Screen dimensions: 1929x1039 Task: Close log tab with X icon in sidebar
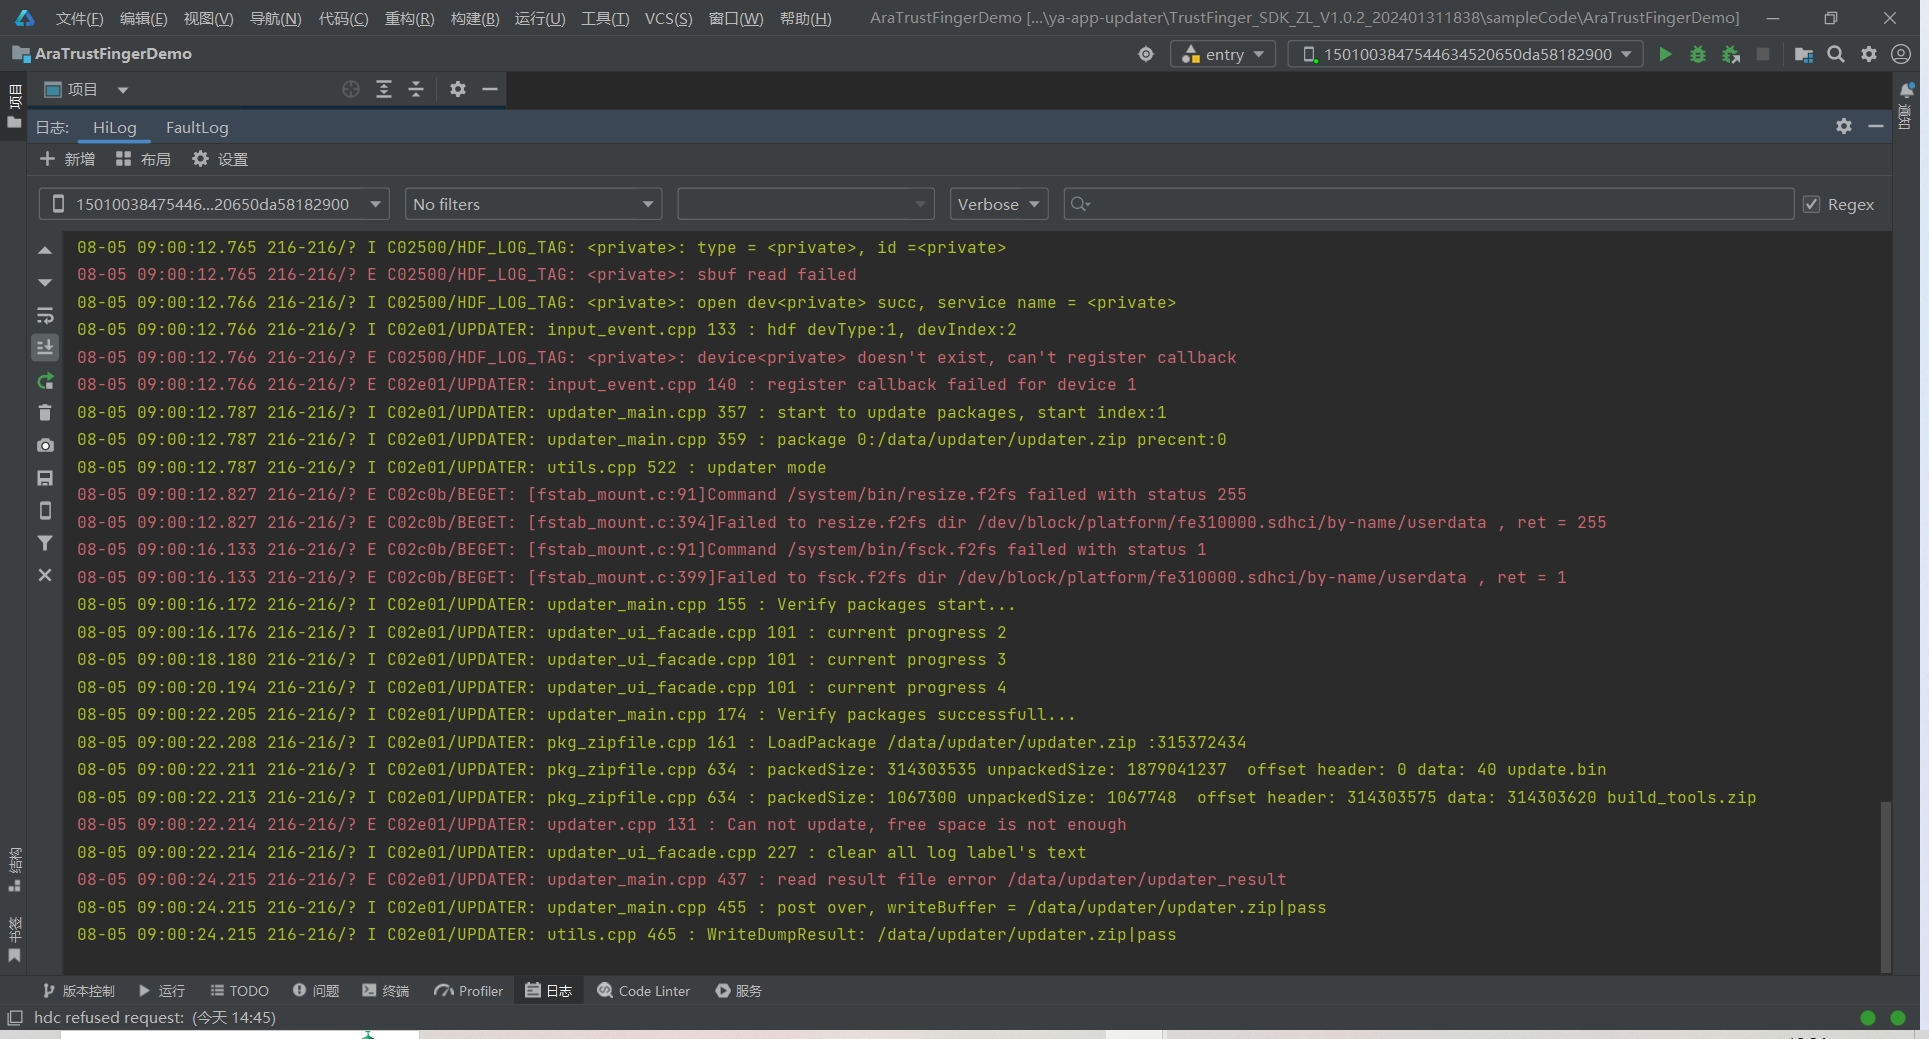pyautogui.click(x=45, y=575)
